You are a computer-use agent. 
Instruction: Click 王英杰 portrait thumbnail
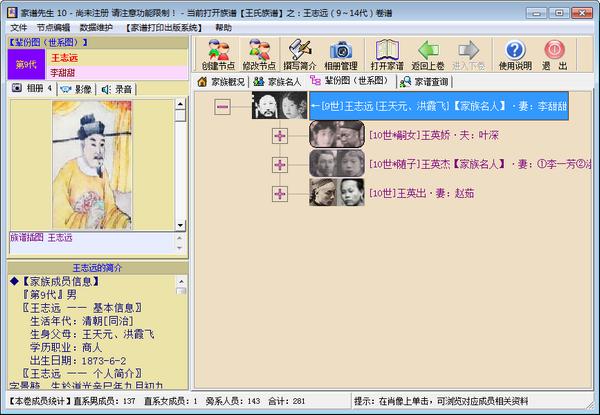tap(337, 163)
